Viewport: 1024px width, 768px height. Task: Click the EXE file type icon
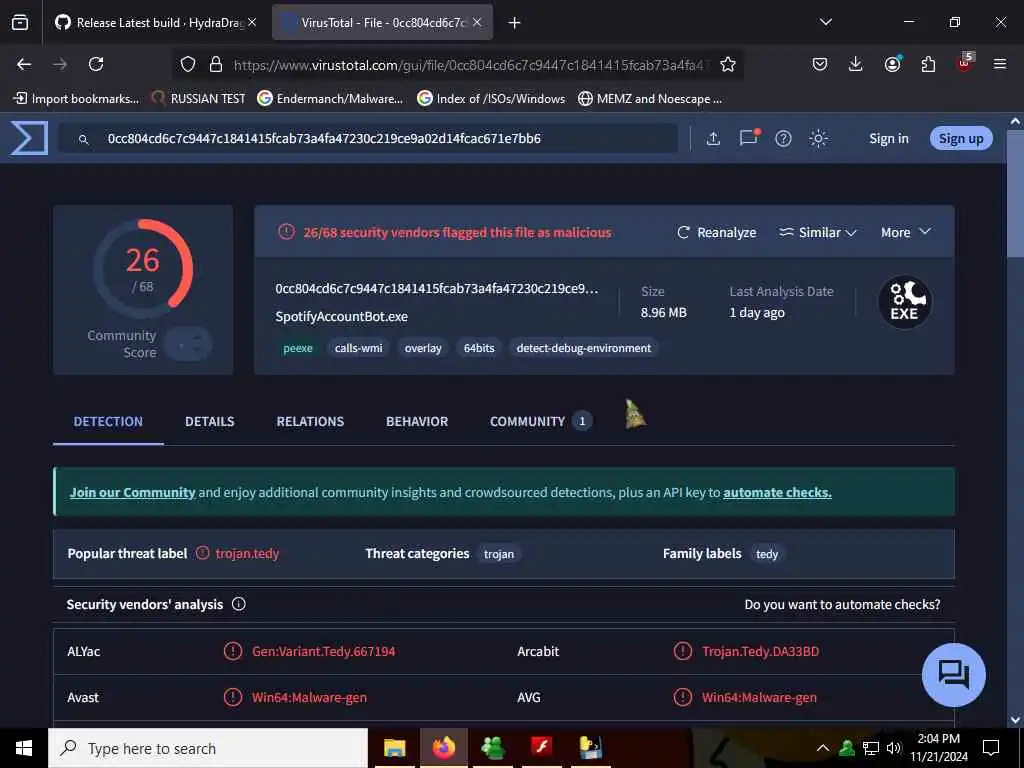coord(904,302)
